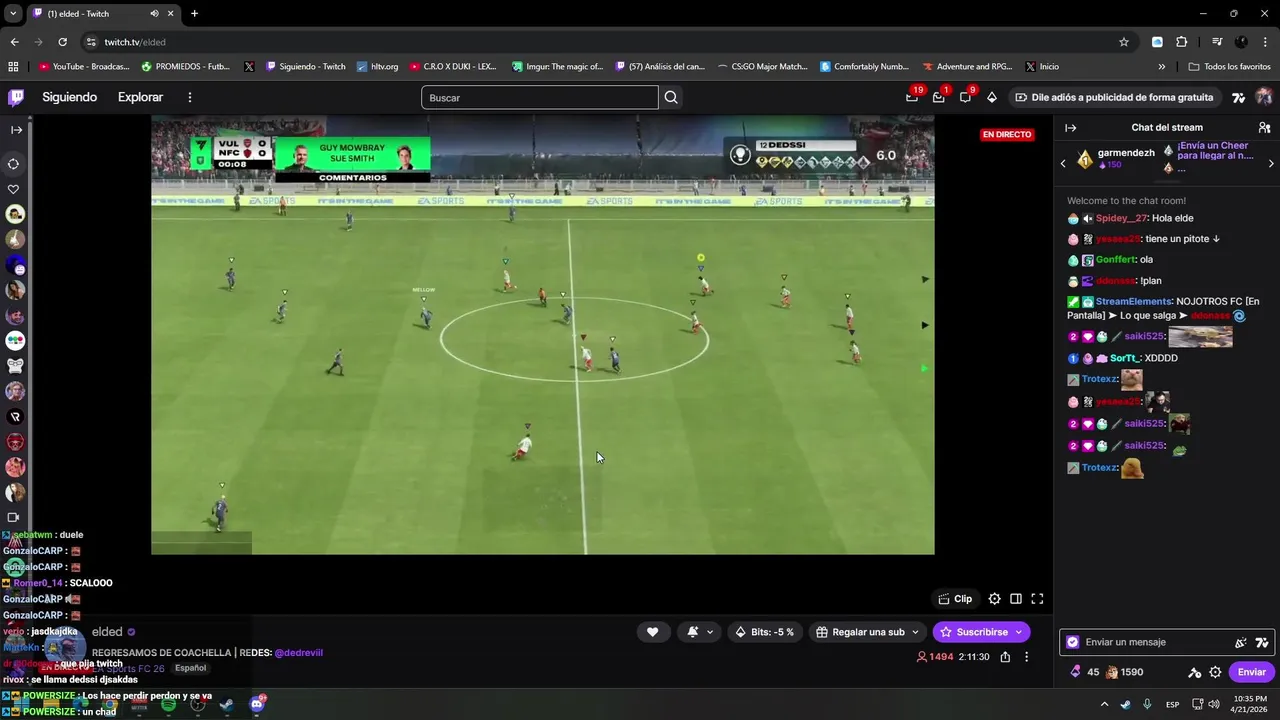Open the user avatar menu
The image size is (1280, 720).
click(1264, 97)
